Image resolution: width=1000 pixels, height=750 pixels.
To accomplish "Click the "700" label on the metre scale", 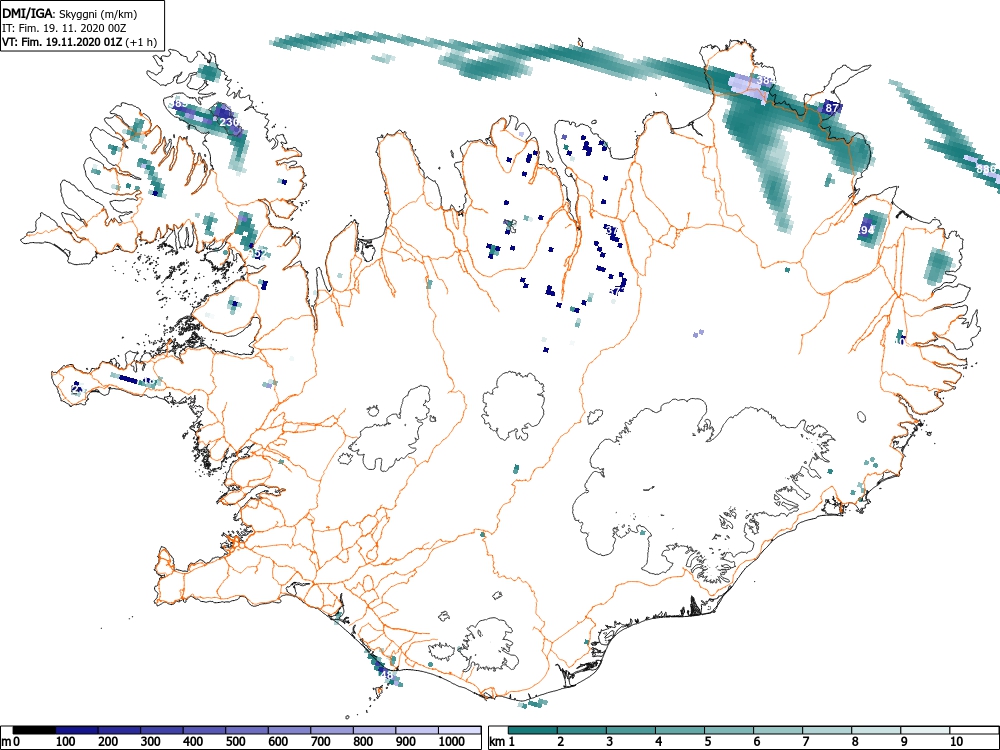I will pos(321,742).
